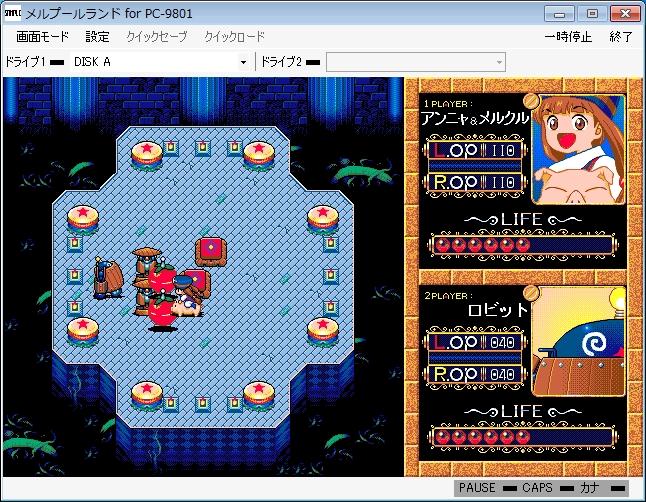Close the メルプールランド window
Viewport: 646px width, 502px height.
[625, 14]
